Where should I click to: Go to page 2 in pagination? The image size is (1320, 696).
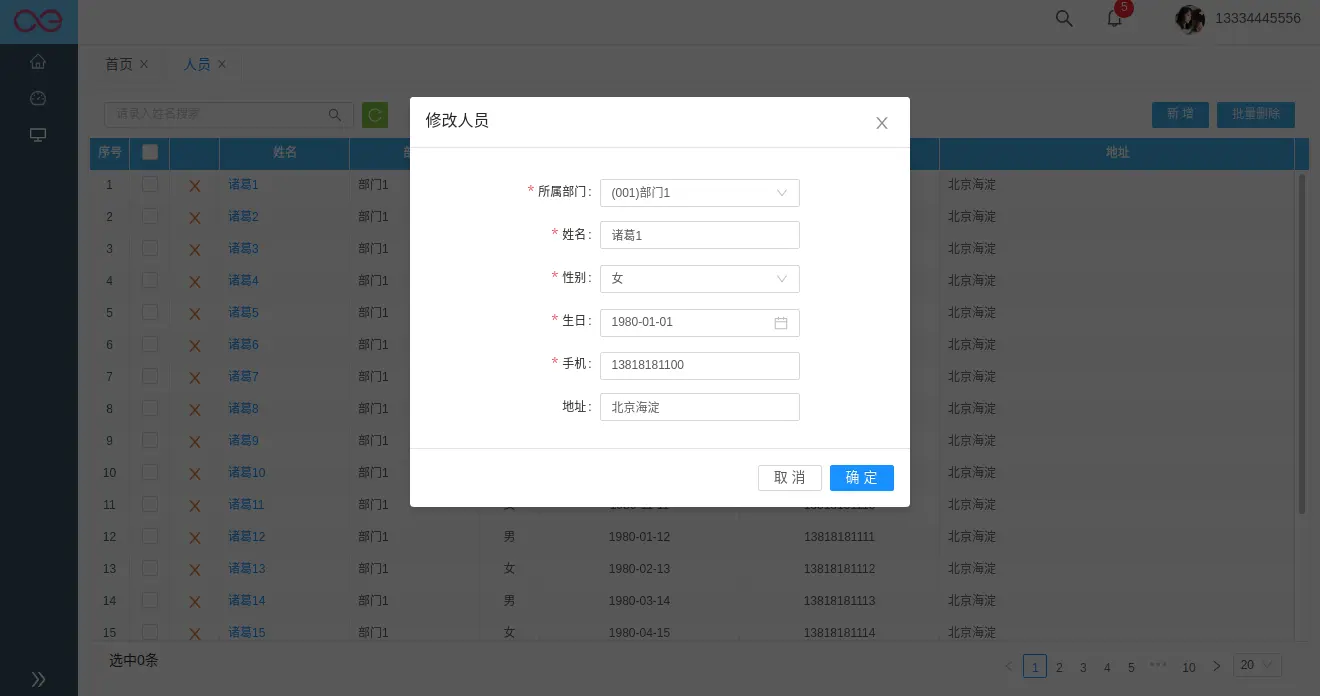(1059, 667)
